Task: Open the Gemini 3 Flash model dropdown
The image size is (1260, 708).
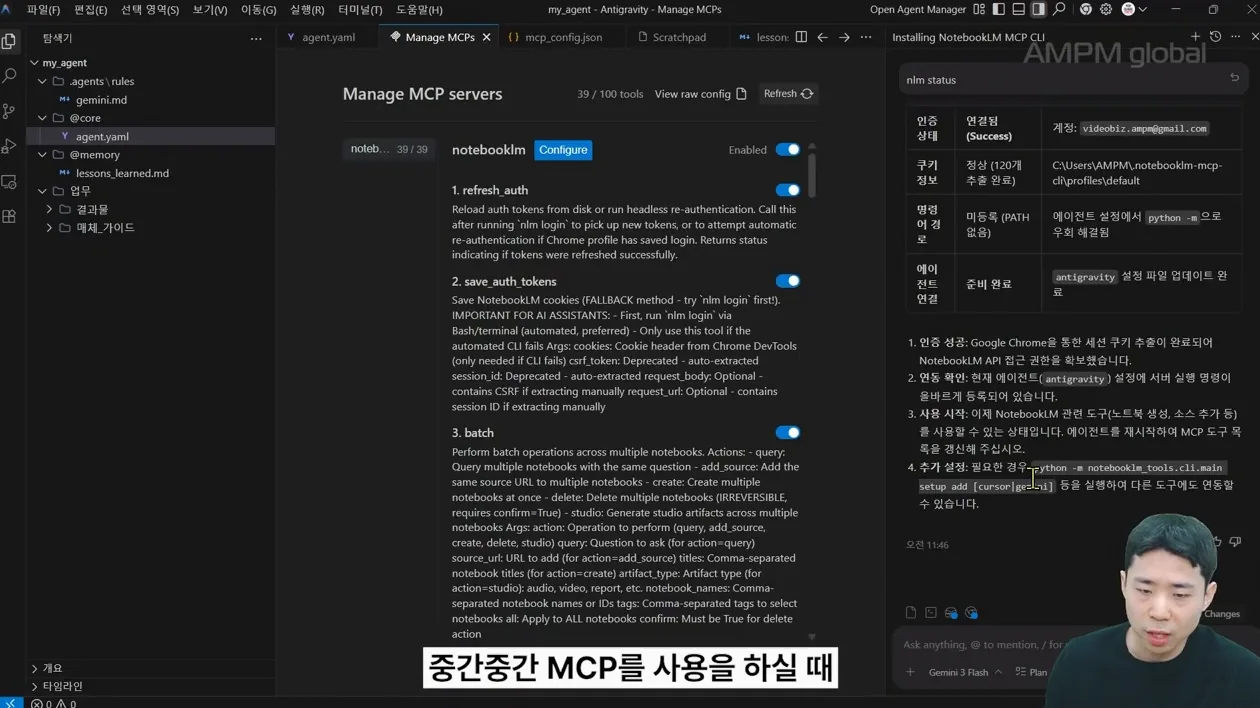Action: pyautogui.click(x=965, y=672)
